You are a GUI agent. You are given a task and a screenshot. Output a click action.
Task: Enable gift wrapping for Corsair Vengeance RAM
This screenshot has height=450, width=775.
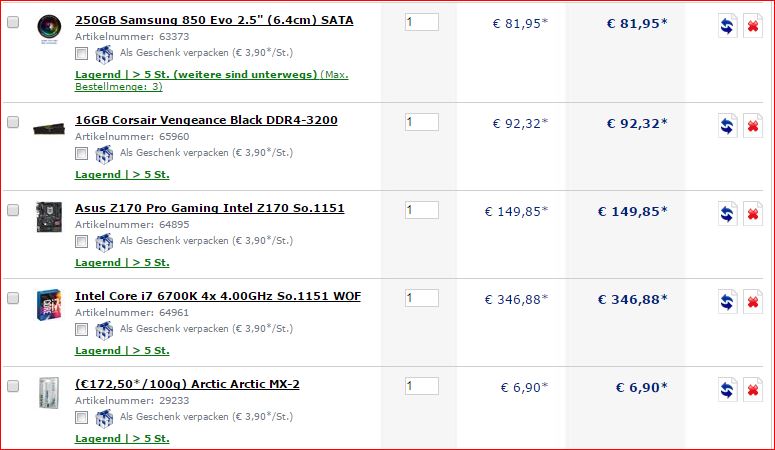pos(82,153)
